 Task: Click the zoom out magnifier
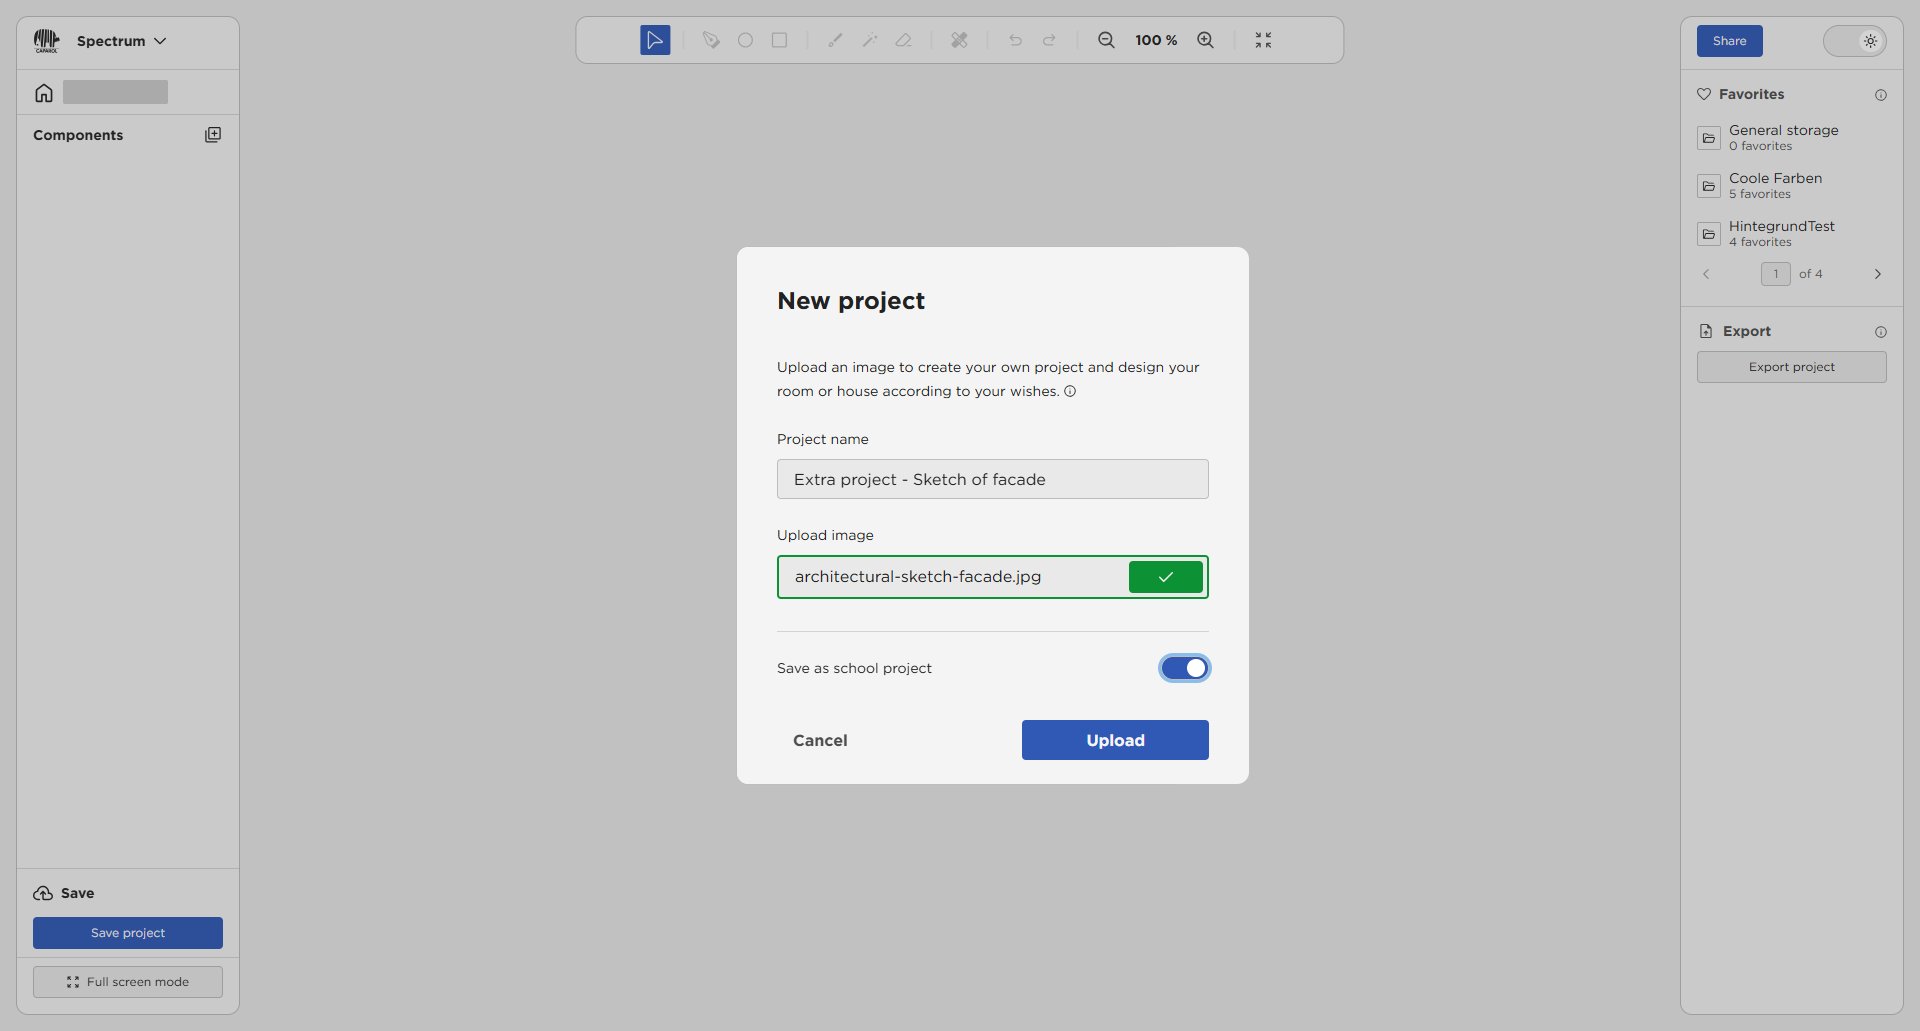click(x=1106, y=40)
